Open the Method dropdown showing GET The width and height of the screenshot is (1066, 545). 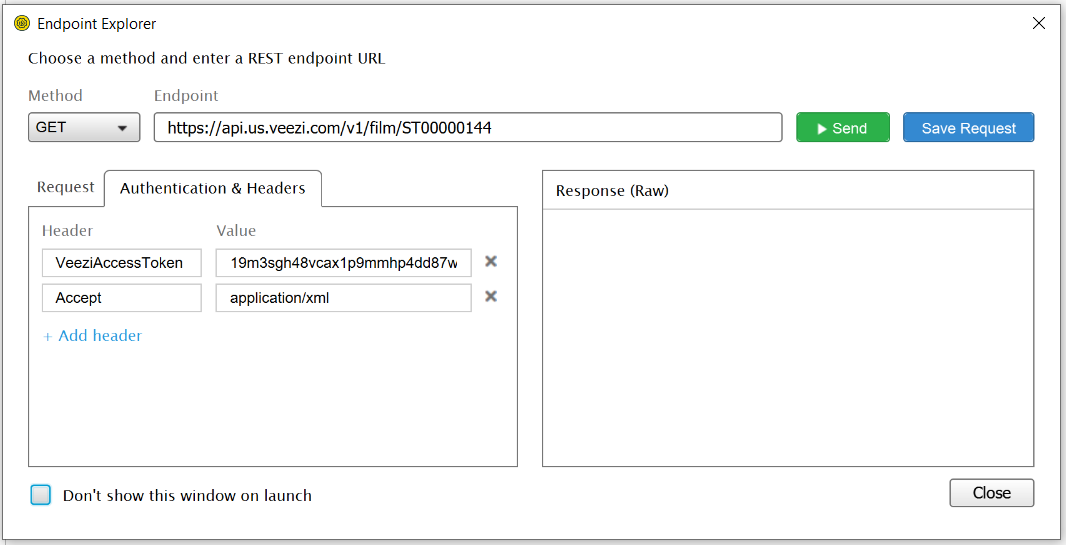pyautogui.click(x=84, y=127)
